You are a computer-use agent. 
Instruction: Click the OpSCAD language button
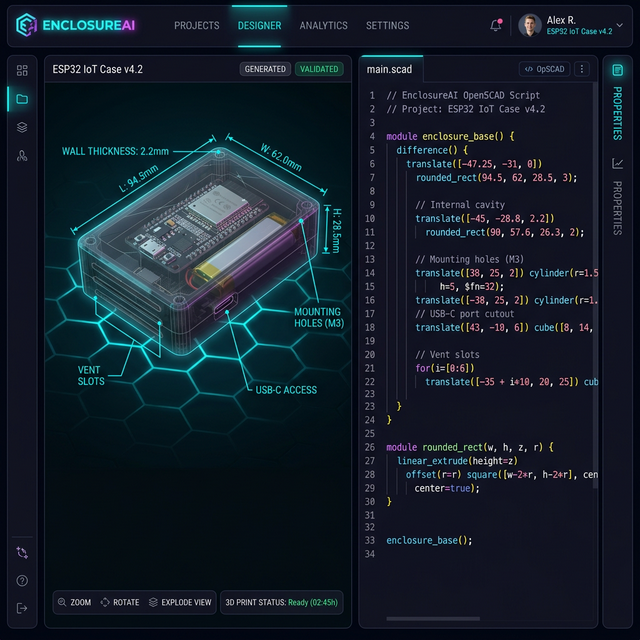coord(544,69)
